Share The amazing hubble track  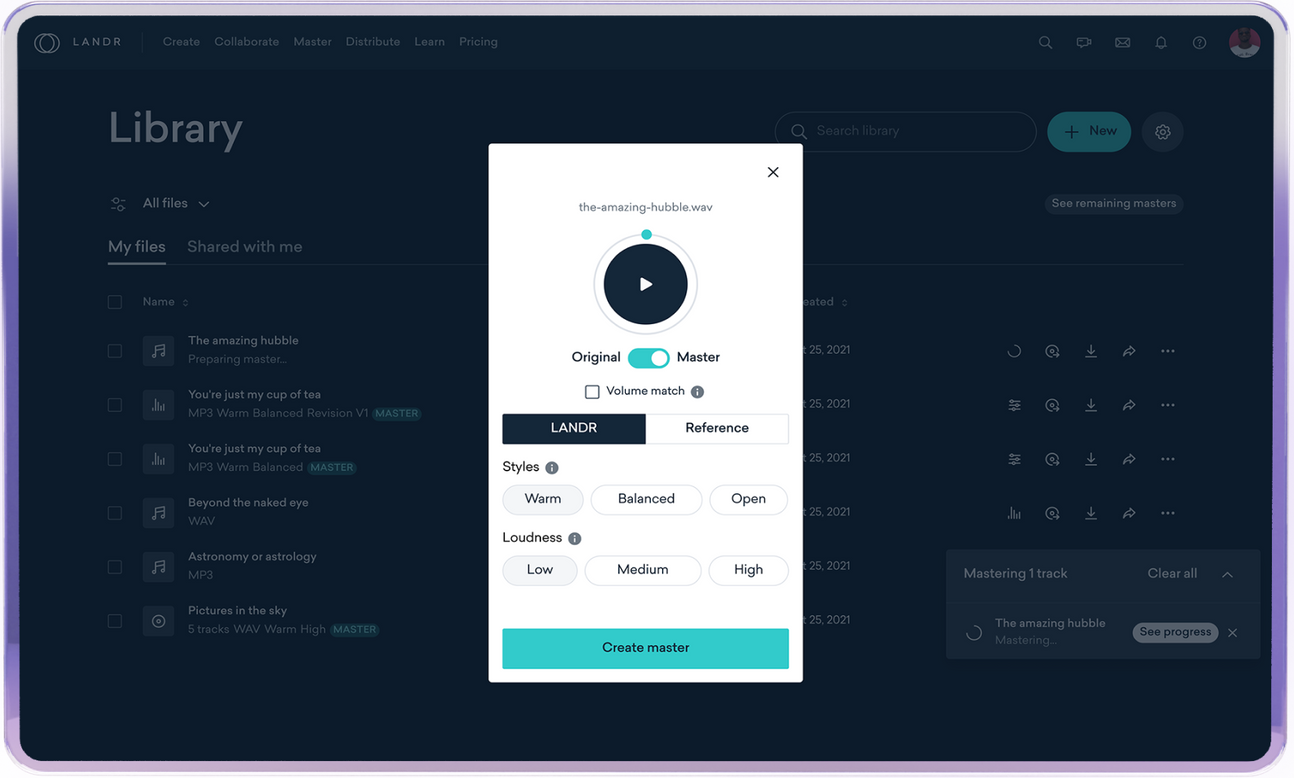coord(1129,351)
